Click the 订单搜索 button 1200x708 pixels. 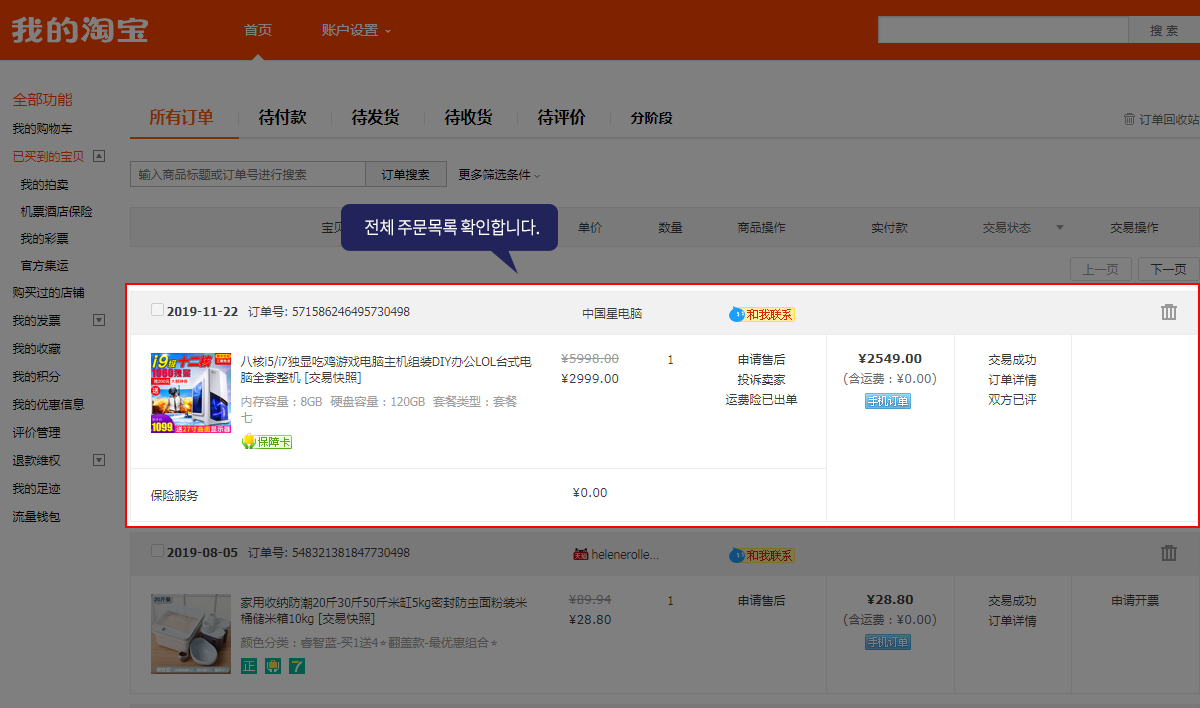pos(405,175)
